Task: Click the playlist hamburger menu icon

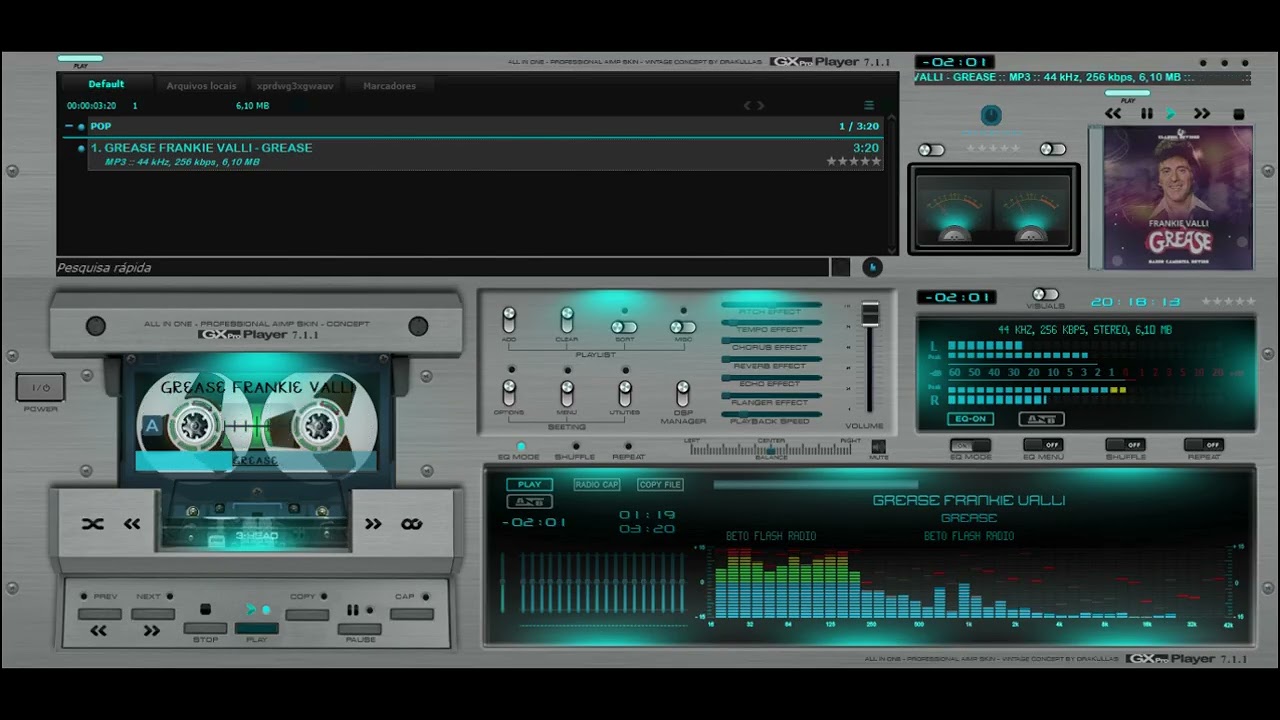Action: [x=869, y=105]
